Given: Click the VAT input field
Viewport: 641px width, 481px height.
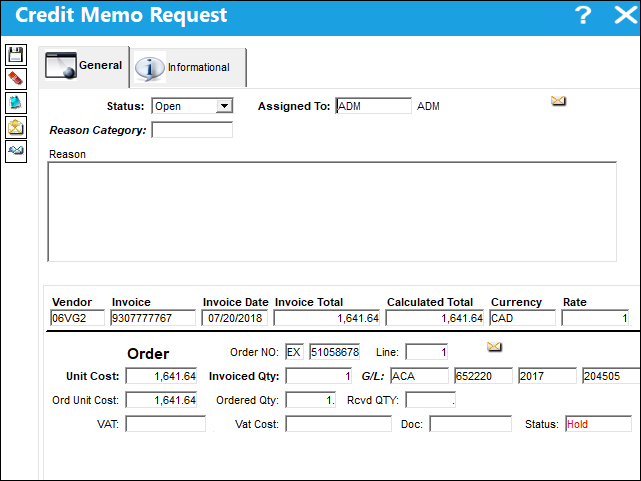Looking at the screenshot, I should point(166,424).
